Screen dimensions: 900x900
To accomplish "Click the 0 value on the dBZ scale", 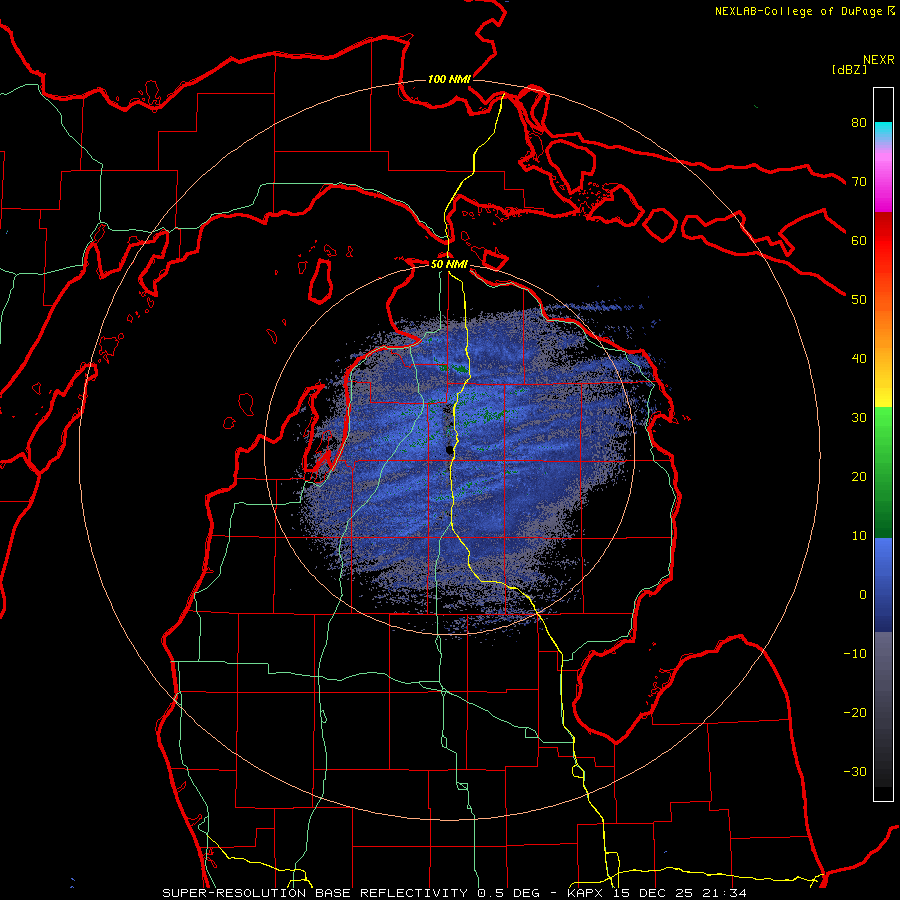I will [863, 595].
